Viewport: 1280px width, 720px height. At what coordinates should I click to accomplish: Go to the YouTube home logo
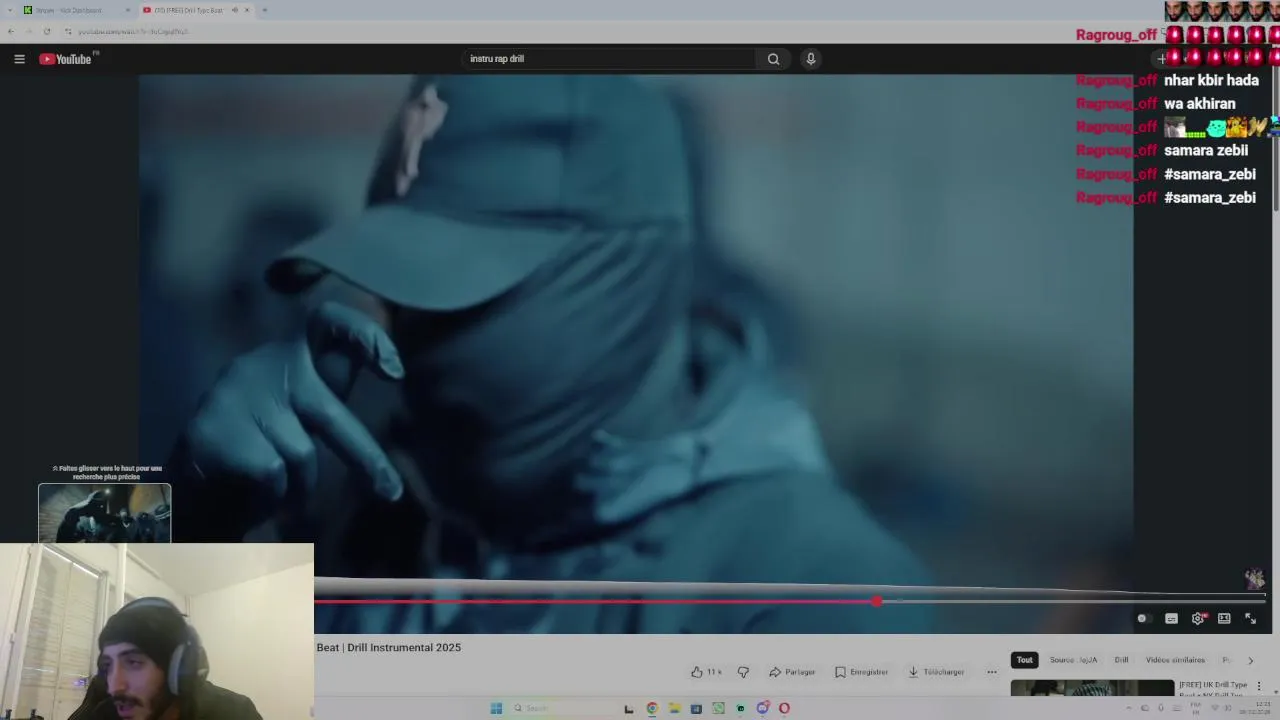(x=68, y=59)
